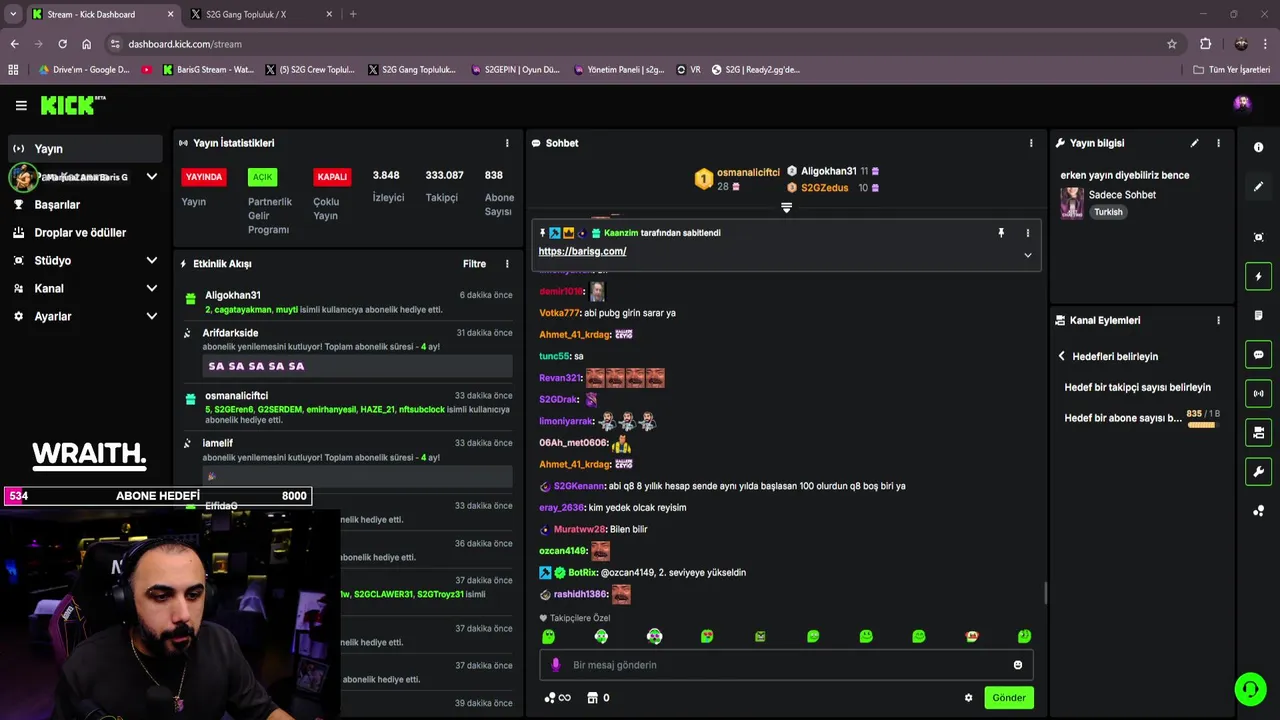This screenshot has height=720, width=1280.
Task: Open the hamburger navigation menu
Action: click(x=21, y=105)
